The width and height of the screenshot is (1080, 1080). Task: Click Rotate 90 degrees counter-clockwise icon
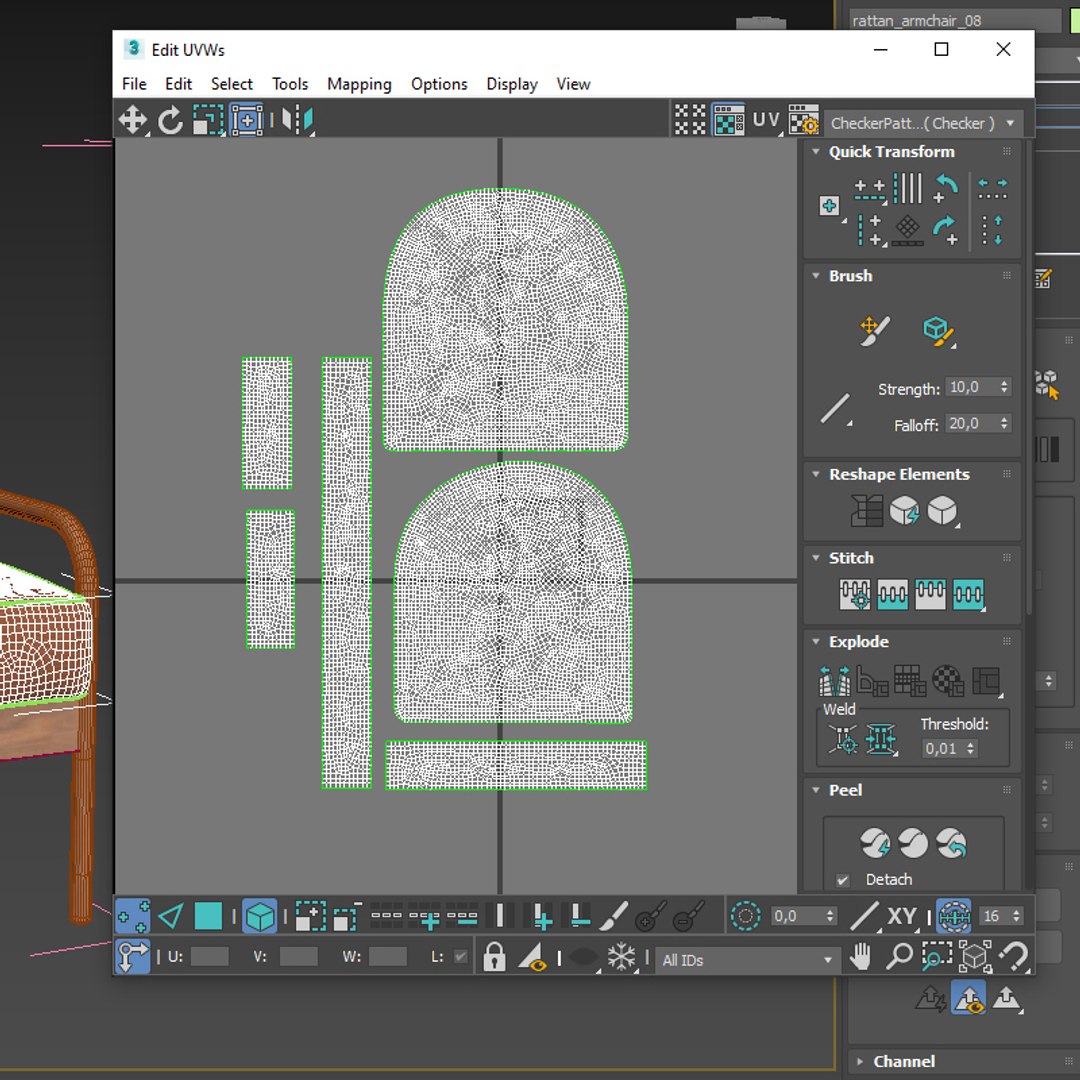coord(945,189)
